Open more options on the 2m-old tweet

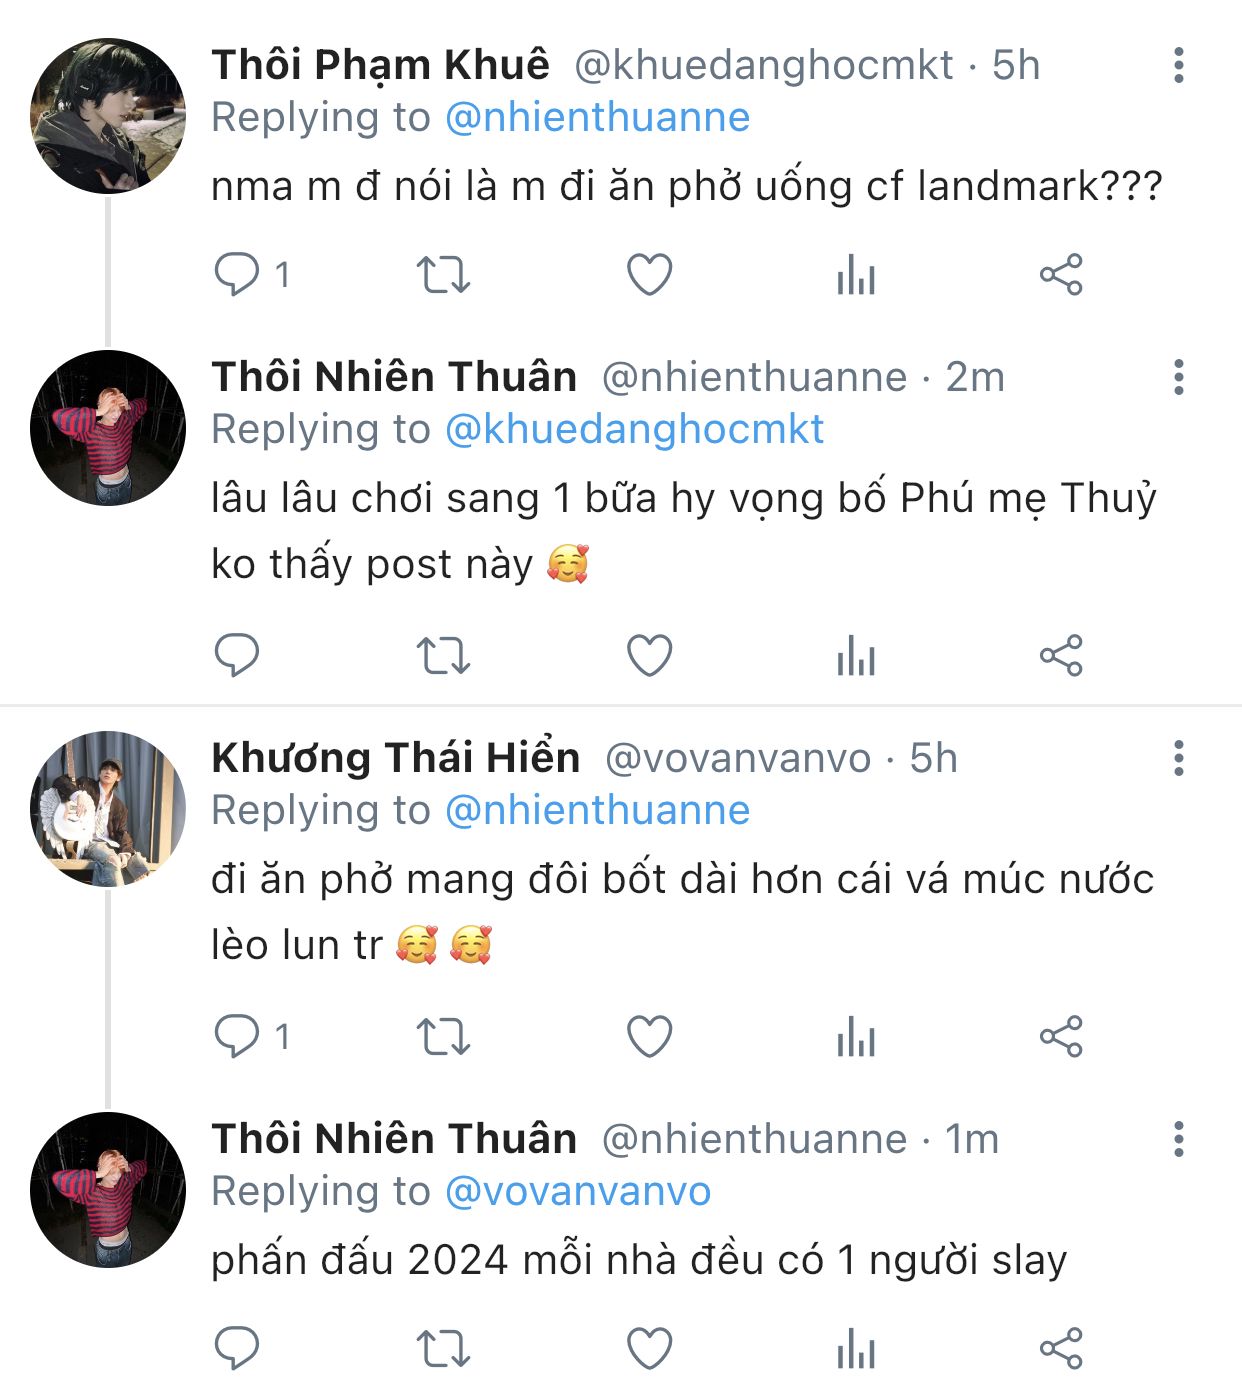point(1179,377)
